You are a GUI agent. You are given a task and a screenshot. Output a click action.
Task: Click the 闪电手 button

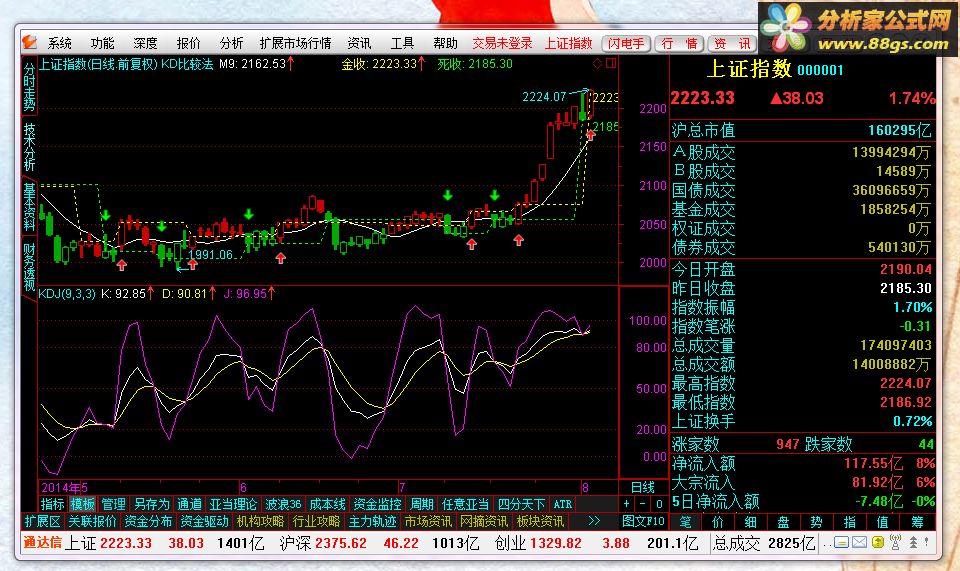pos(626,43)
